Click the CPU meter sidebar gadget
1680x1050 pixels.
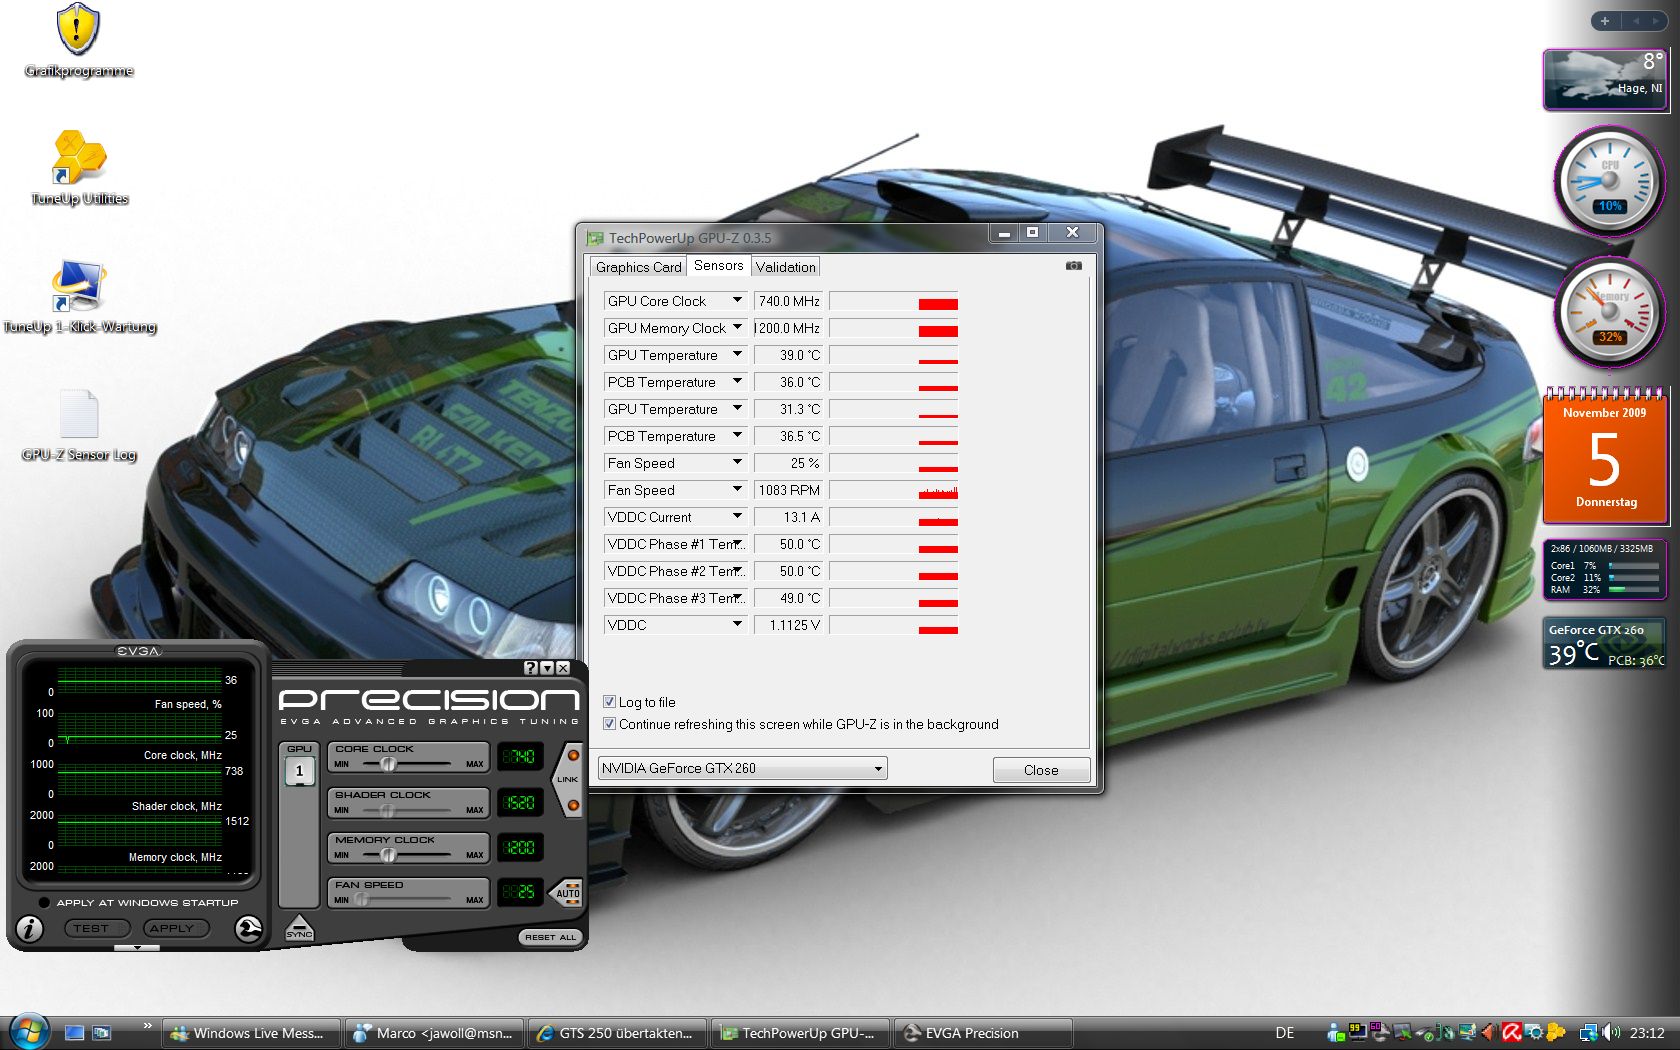1609,182
